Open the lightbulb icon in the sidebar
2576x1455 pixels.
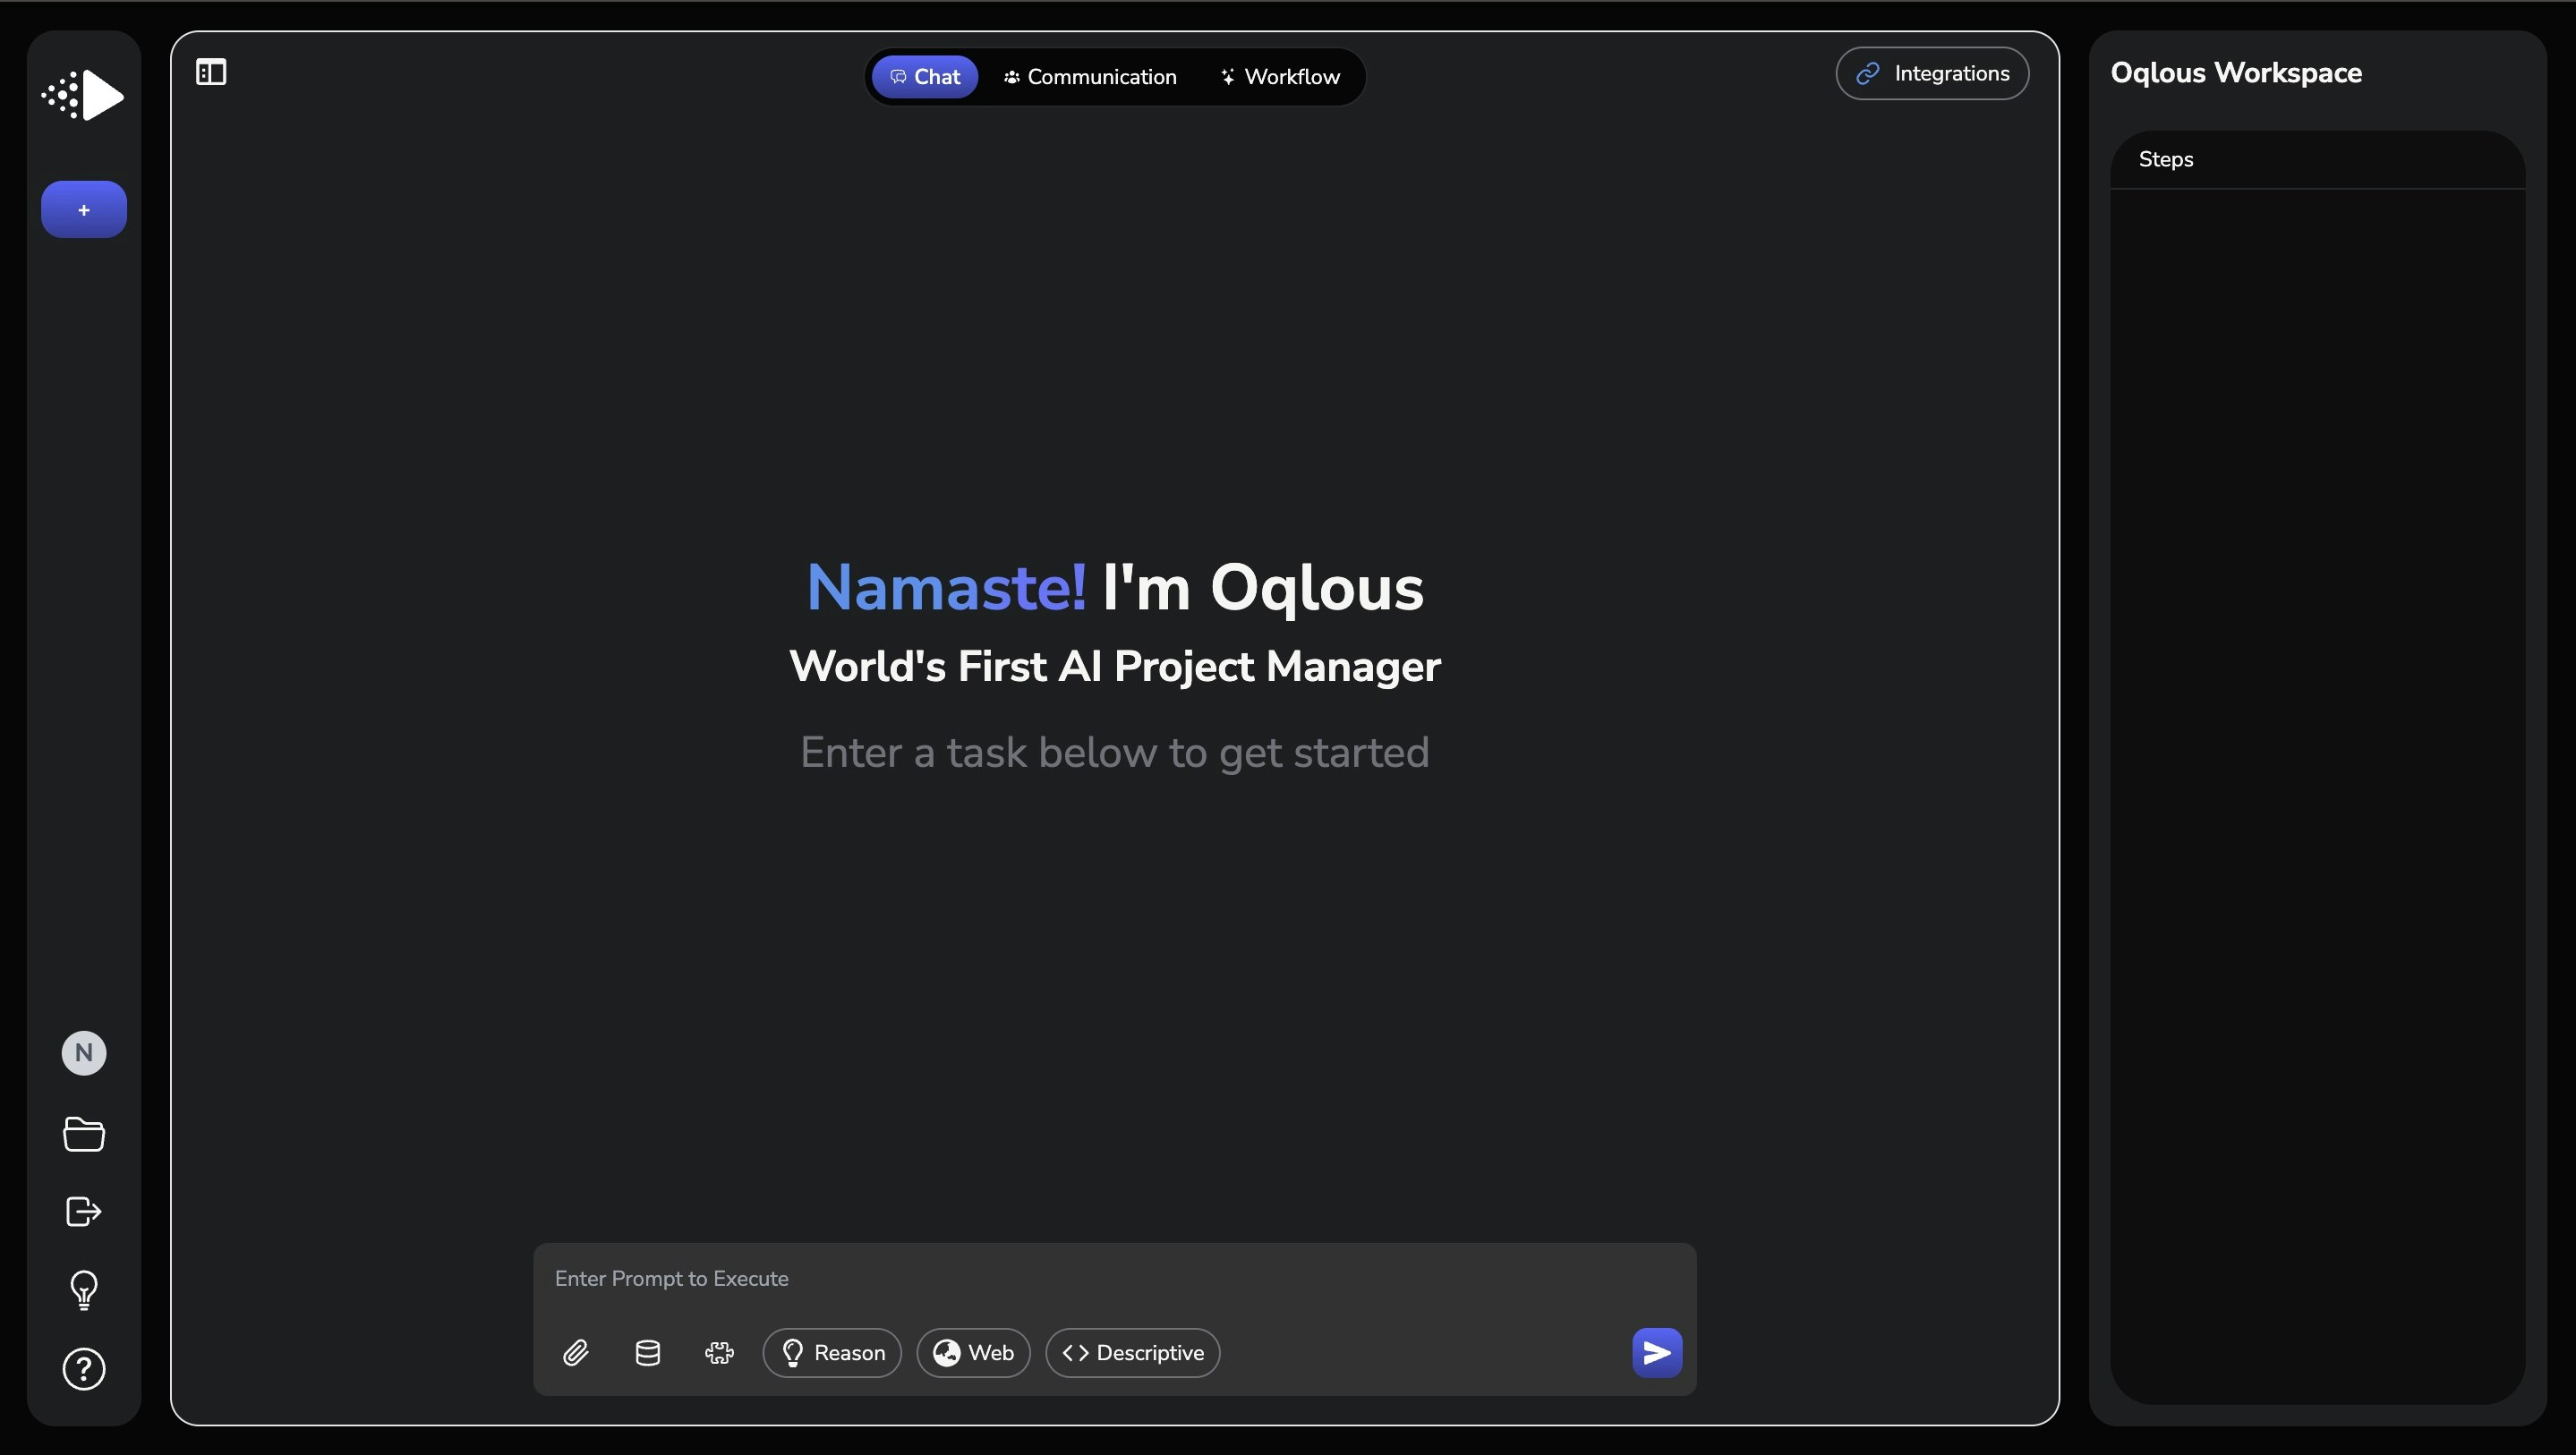(x=84, y=1290)
